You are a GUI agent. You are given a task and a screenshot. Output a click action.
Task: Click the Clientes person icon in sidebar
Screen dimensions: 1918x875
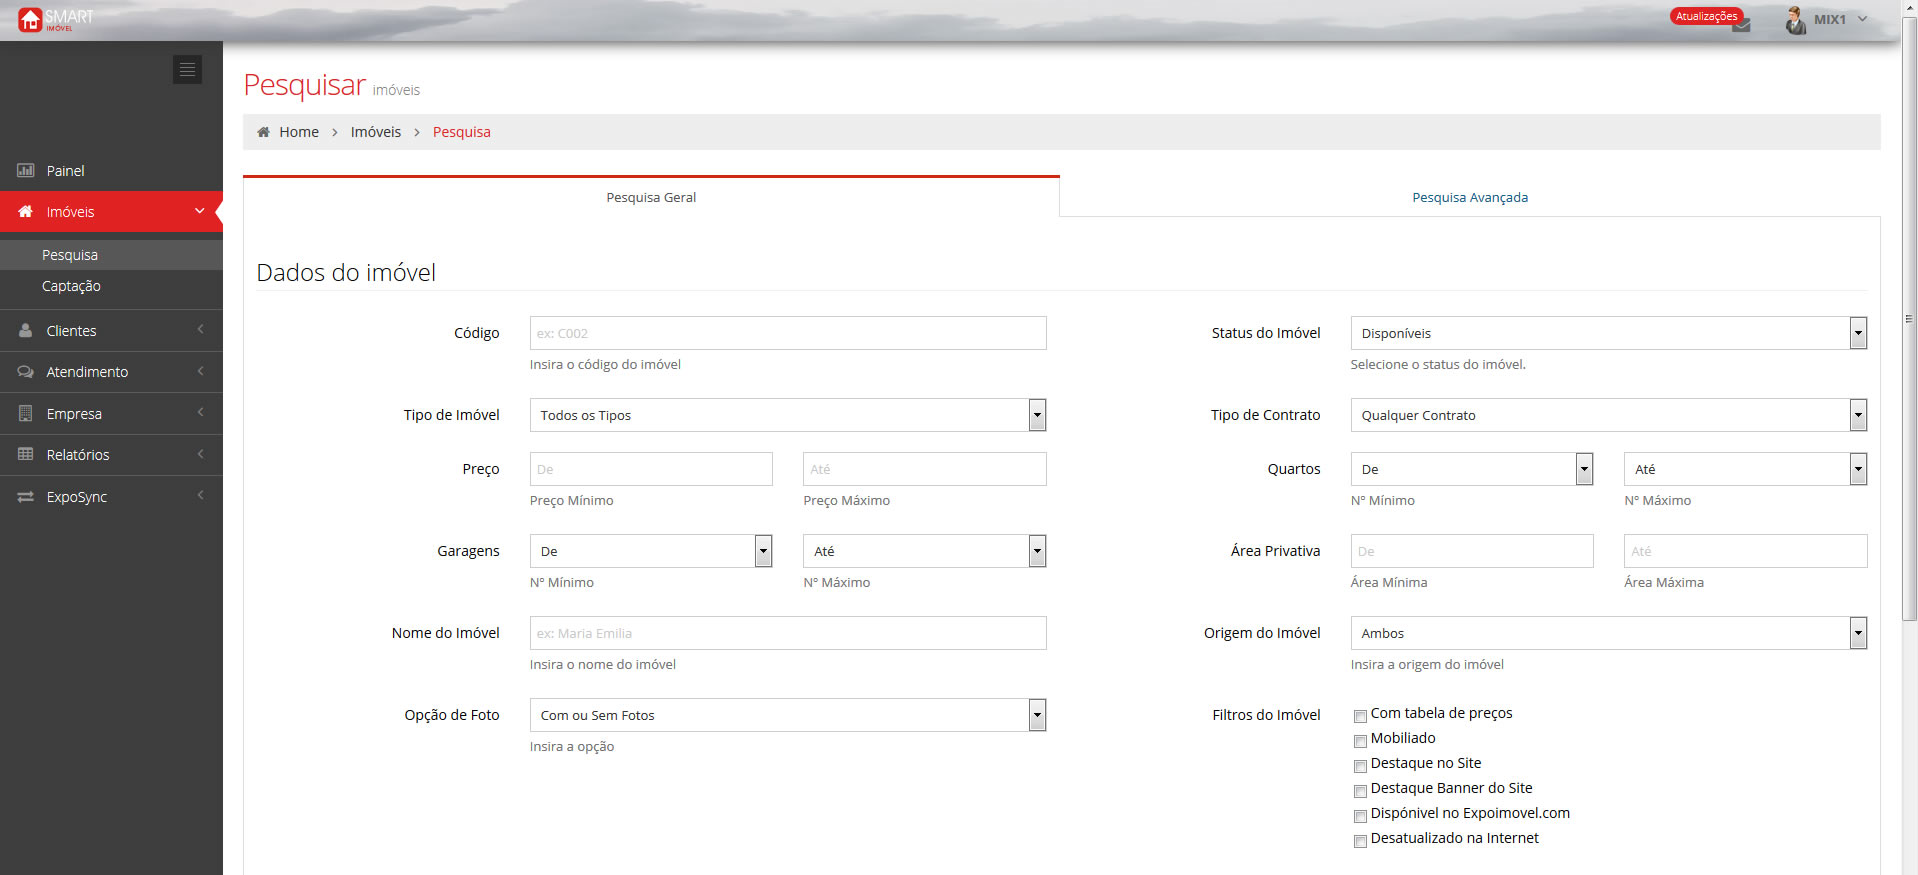(x=26, y=331)
